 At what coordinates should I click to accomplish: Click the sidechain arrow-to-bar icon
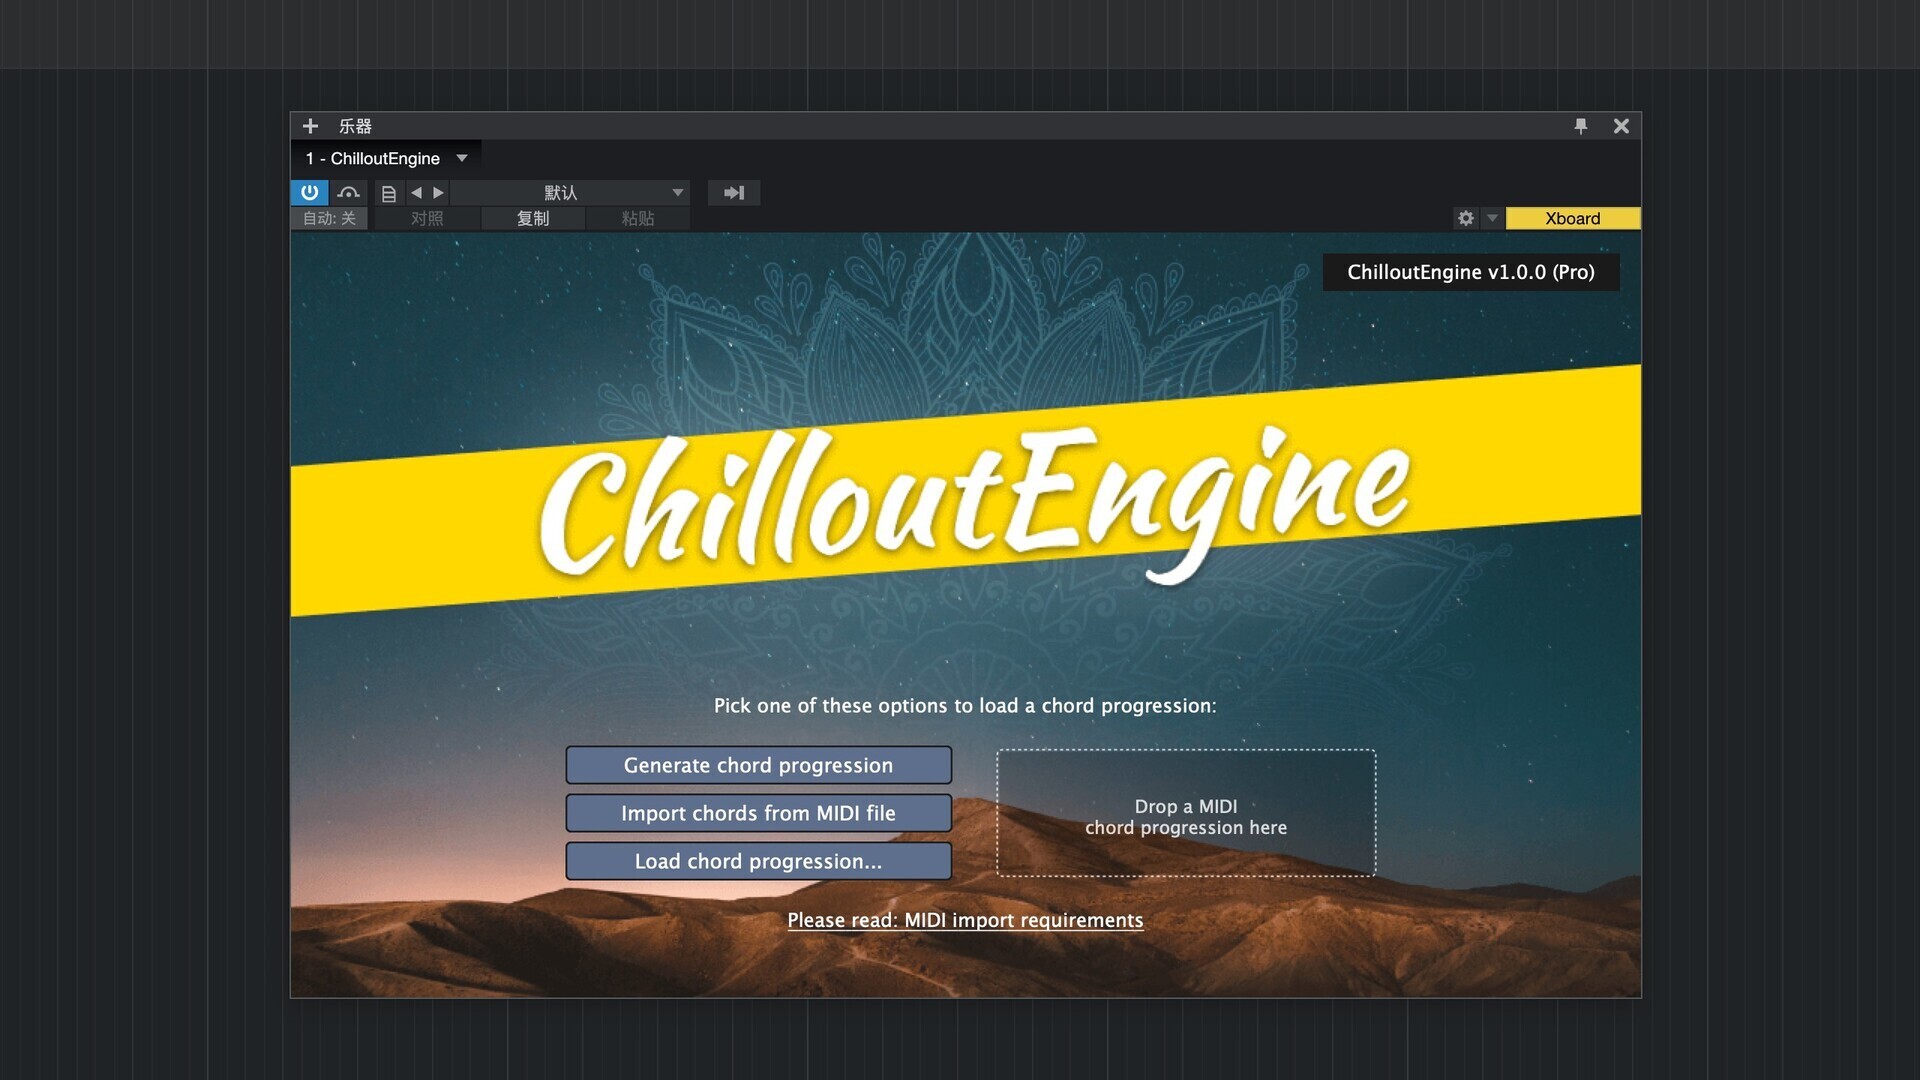734,193
